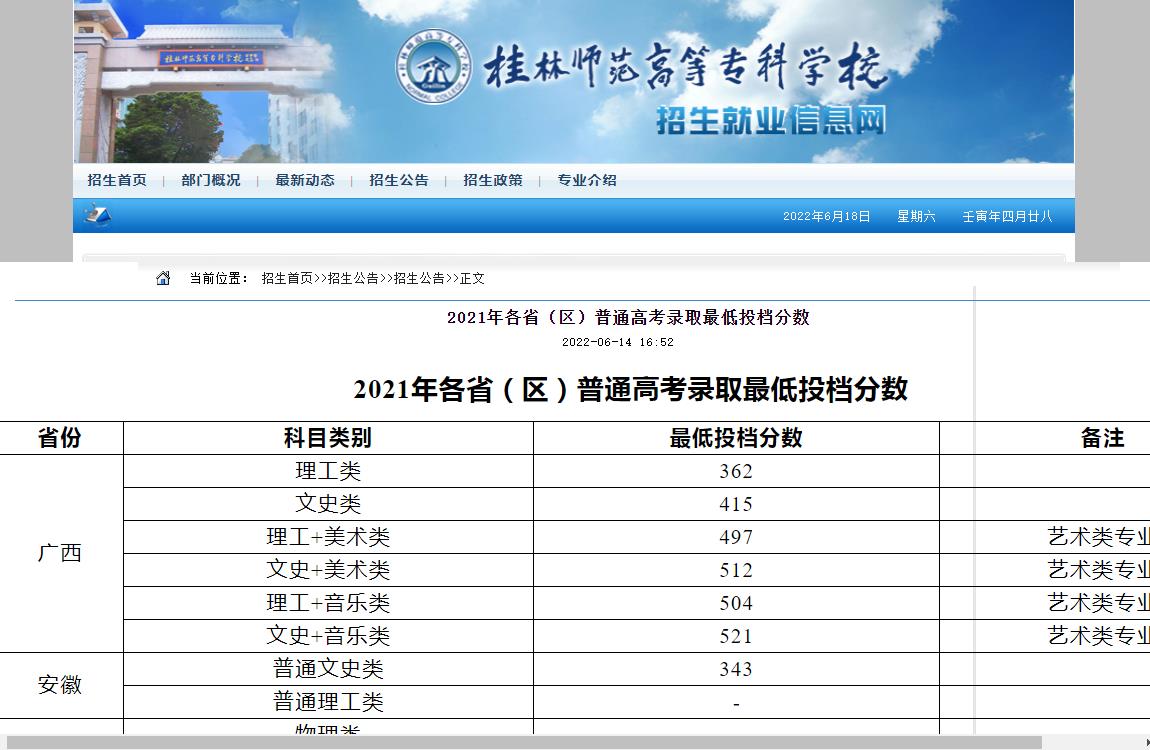The height and width of the screenshot is (750, 1150).
Task: Click the lunar date 壬寅年四月廿八
Action: click(1007, 216)
